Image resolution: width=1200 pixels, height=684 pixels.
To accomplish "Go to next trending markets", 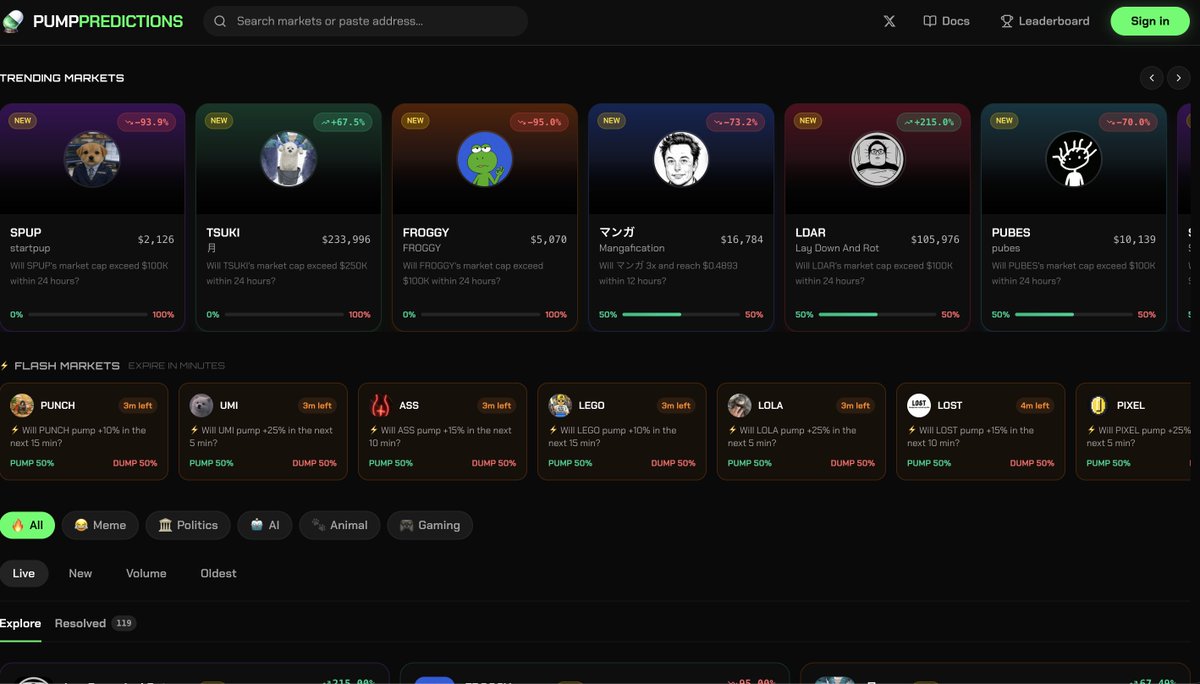I will tap(1179, 78).
